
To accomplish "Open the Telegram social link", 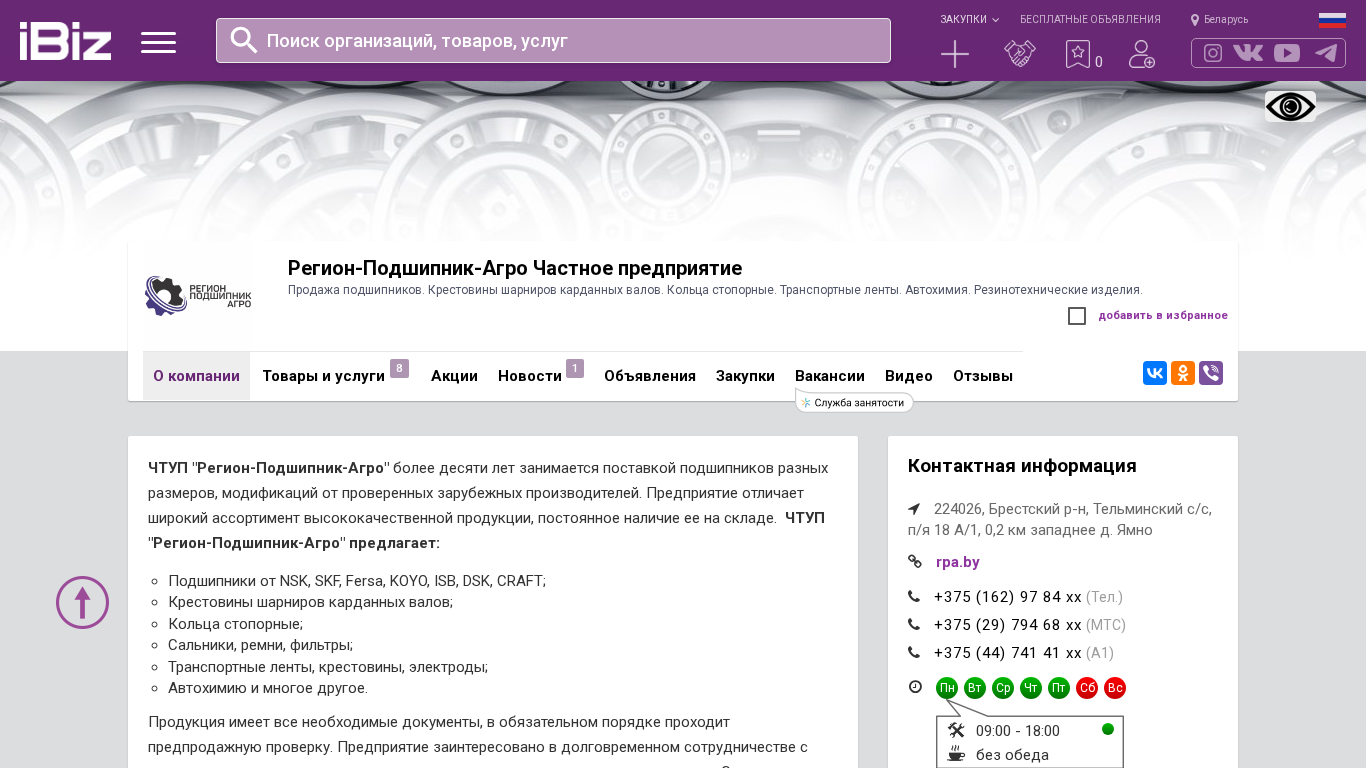I will coord(1326,53).
